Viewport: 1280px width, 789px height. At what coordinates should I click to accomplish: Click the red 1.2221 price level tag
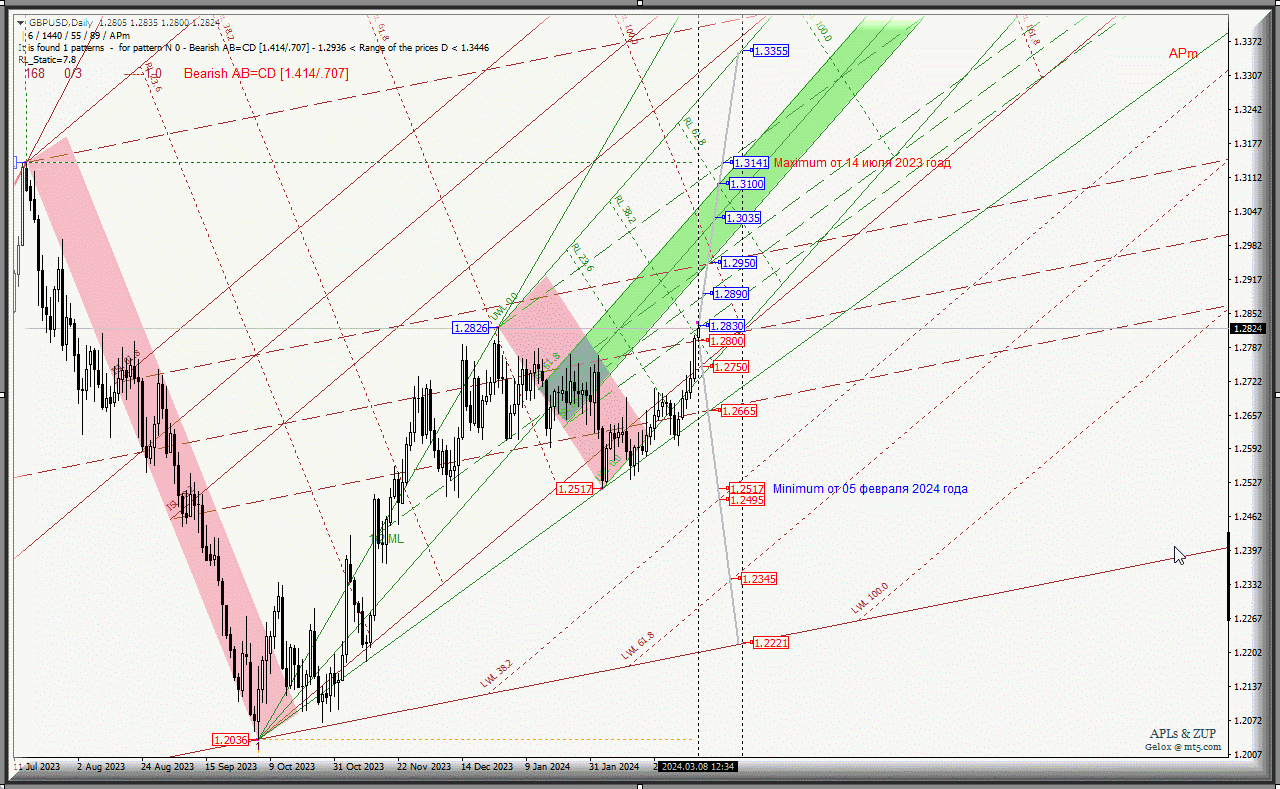point(770,643)
